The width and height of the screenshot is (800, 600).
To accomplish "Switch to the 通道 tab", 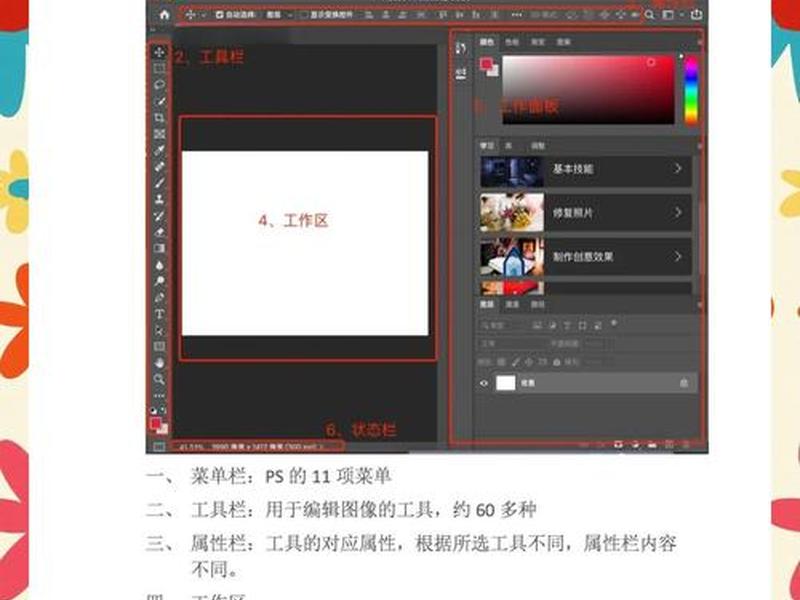I will coord(512,305).
